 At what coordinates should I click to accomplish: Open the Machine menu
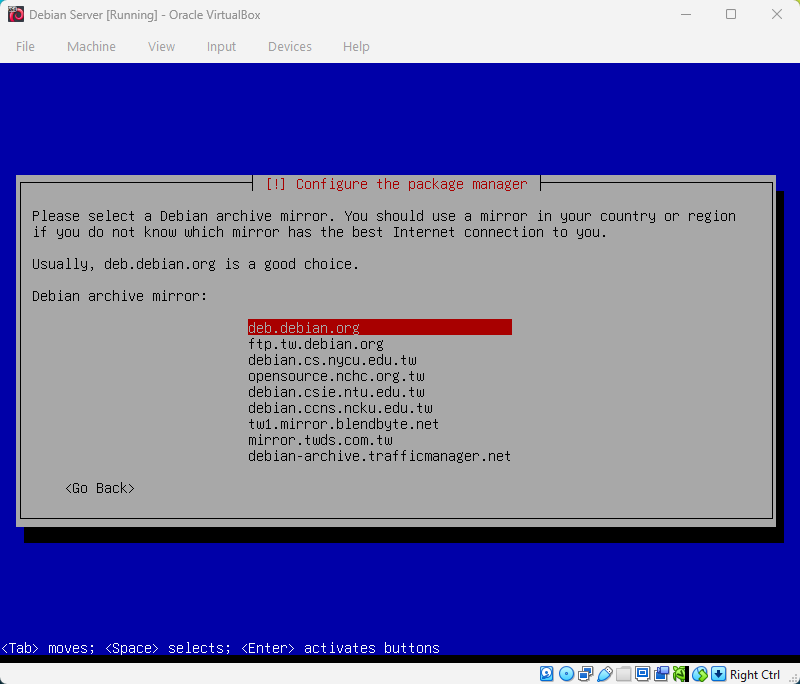[91, 46]
